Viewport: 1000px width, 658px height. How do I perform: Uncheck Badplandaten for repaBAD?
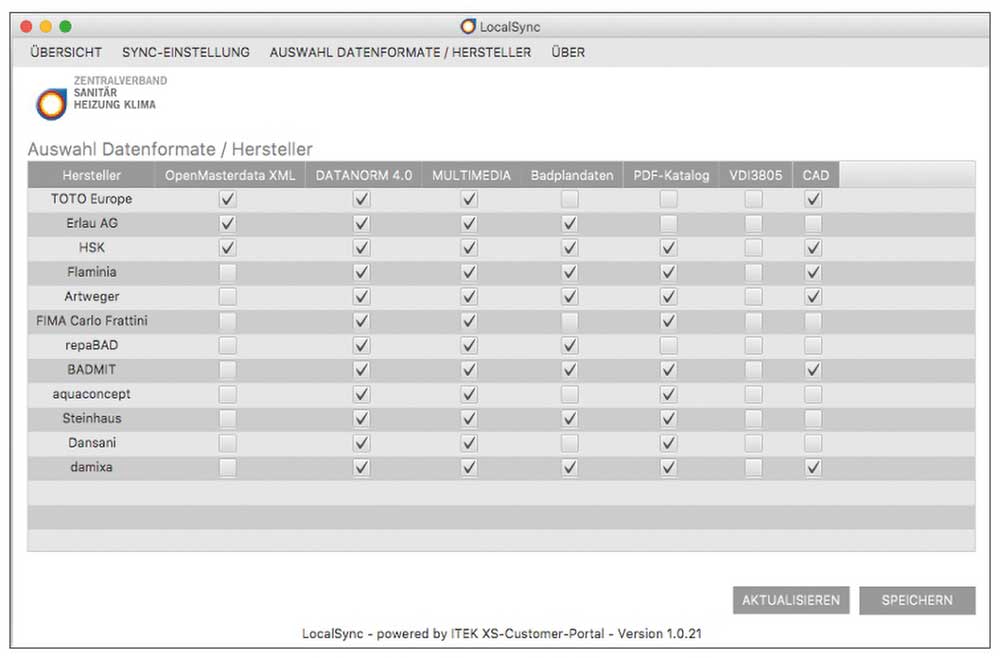point(570,346)
